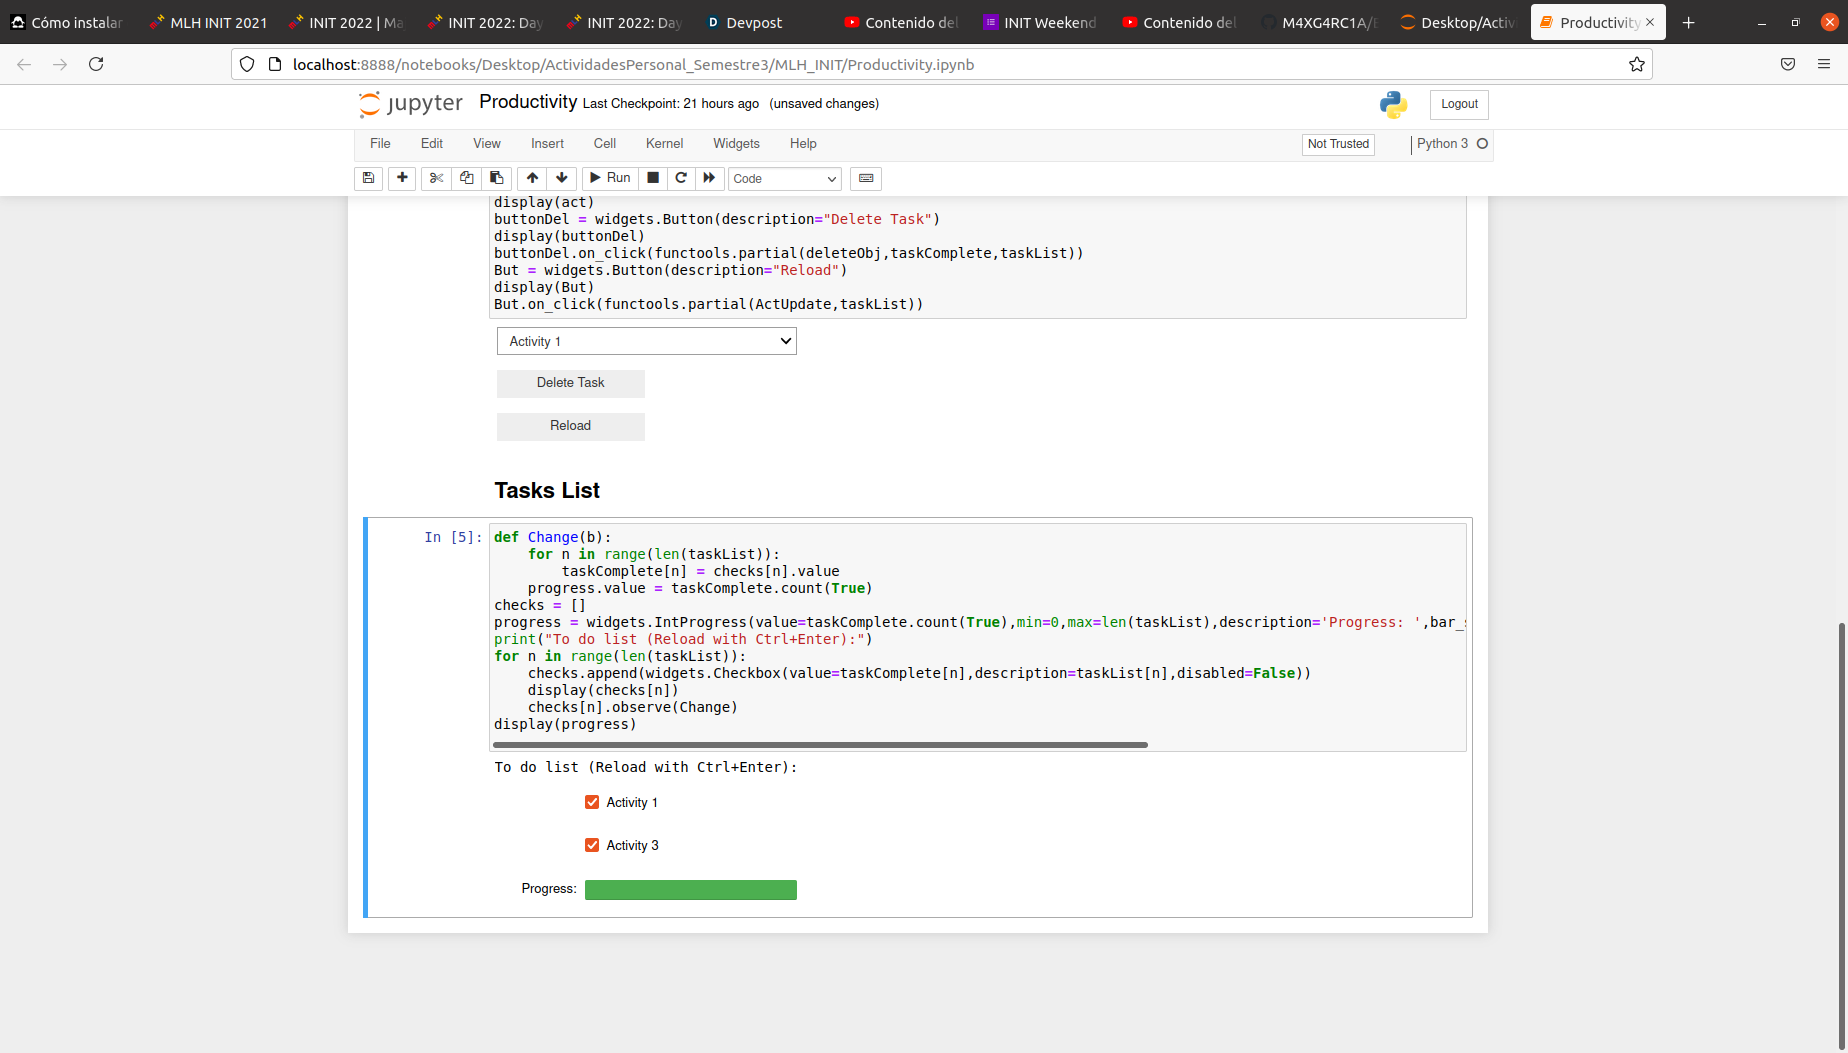The width and height of the screenshot is (1848, 1053).
Task: Restart the kernel icon
Action: coord(681,178)
